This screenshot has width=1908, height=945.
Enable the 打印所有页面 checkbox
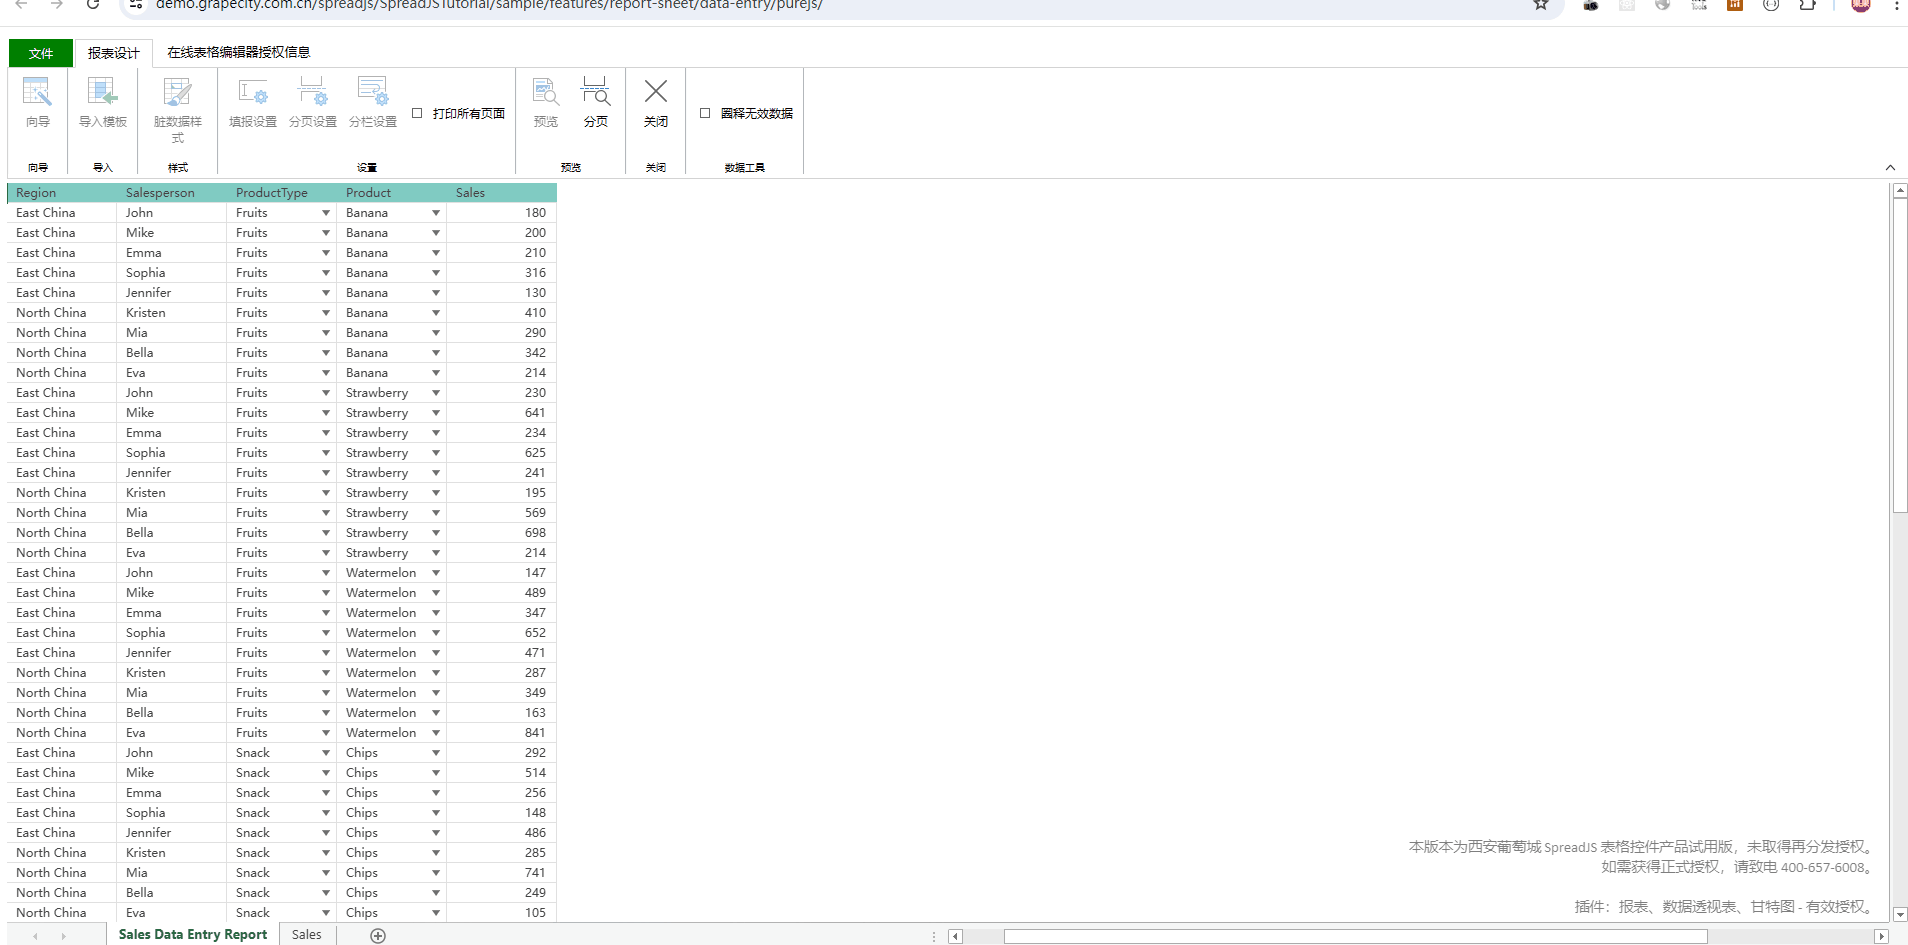point(417,113)
